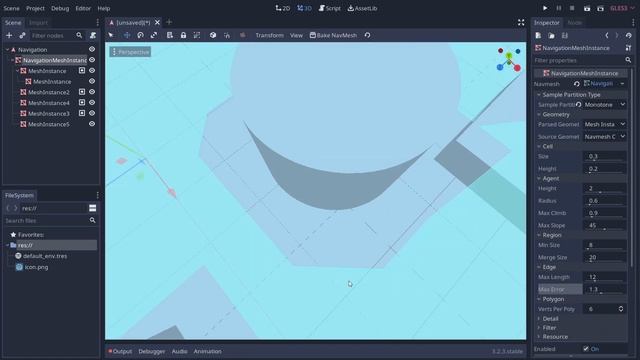
Task: Open the NavigationMeshInstance documentation icon
Action: pos(628,48)
